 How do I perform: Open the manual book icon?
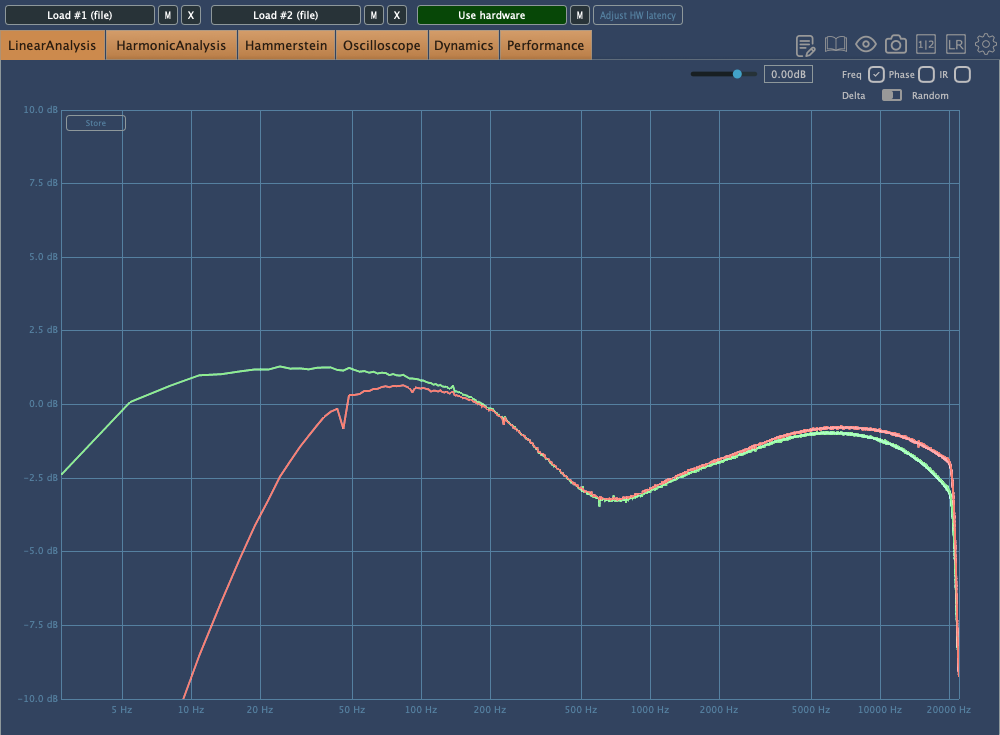[836, 45]
